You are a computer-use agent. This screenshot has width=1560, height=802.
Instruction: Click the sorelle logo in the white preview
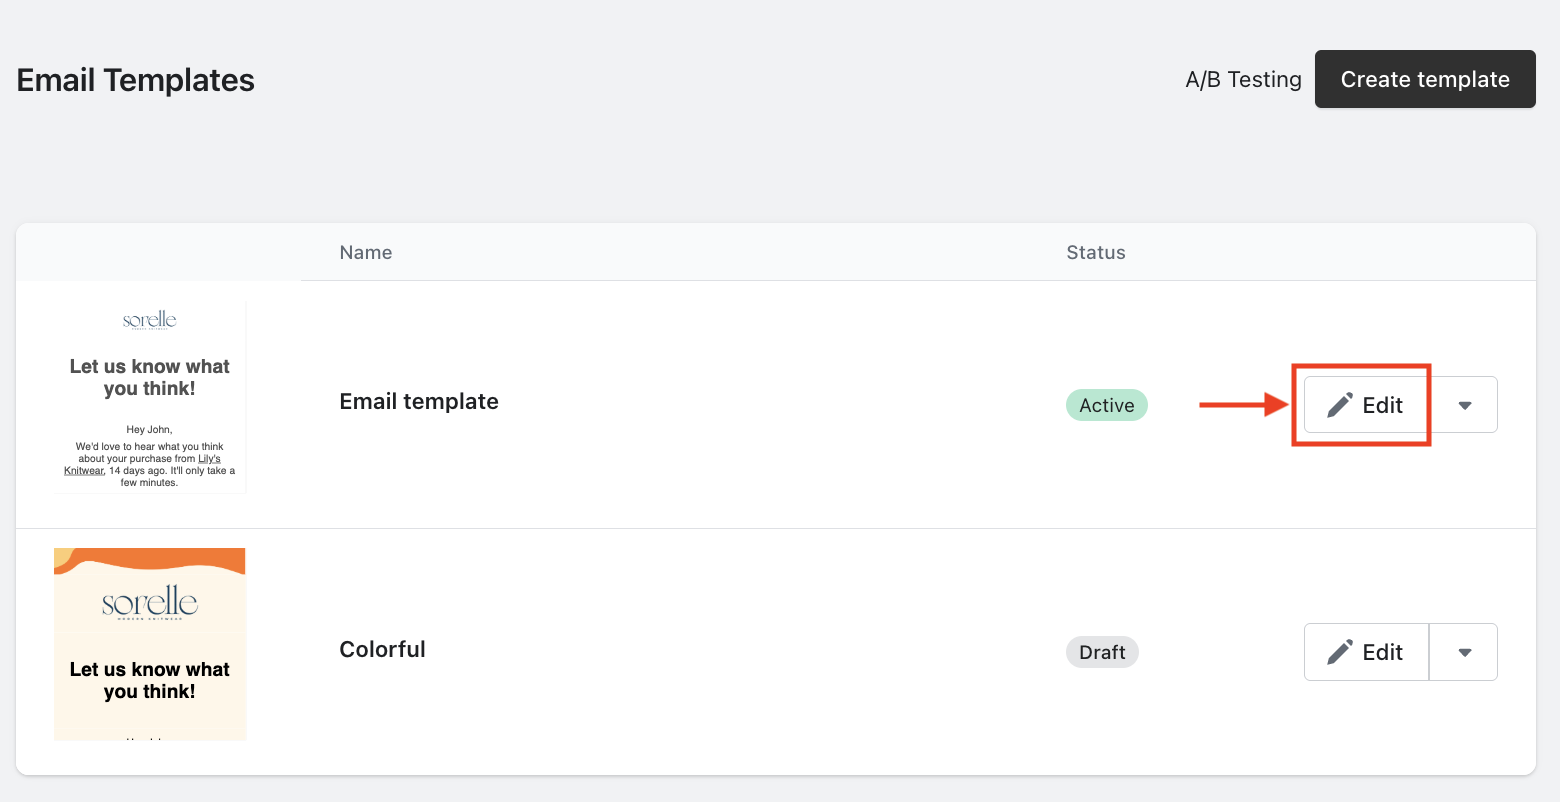(x=149, y=320)
